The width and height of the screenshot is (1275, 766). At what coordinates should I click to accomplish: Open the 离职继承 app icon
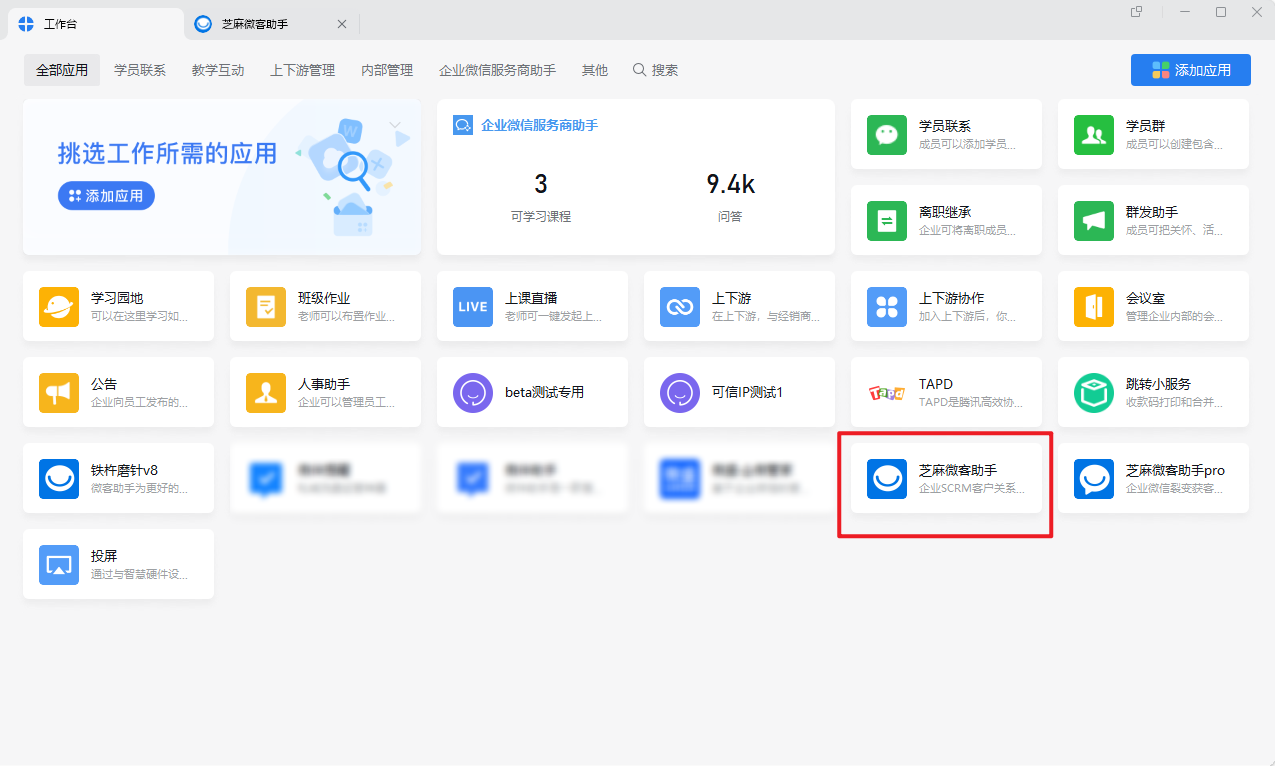tap(887, 220)
